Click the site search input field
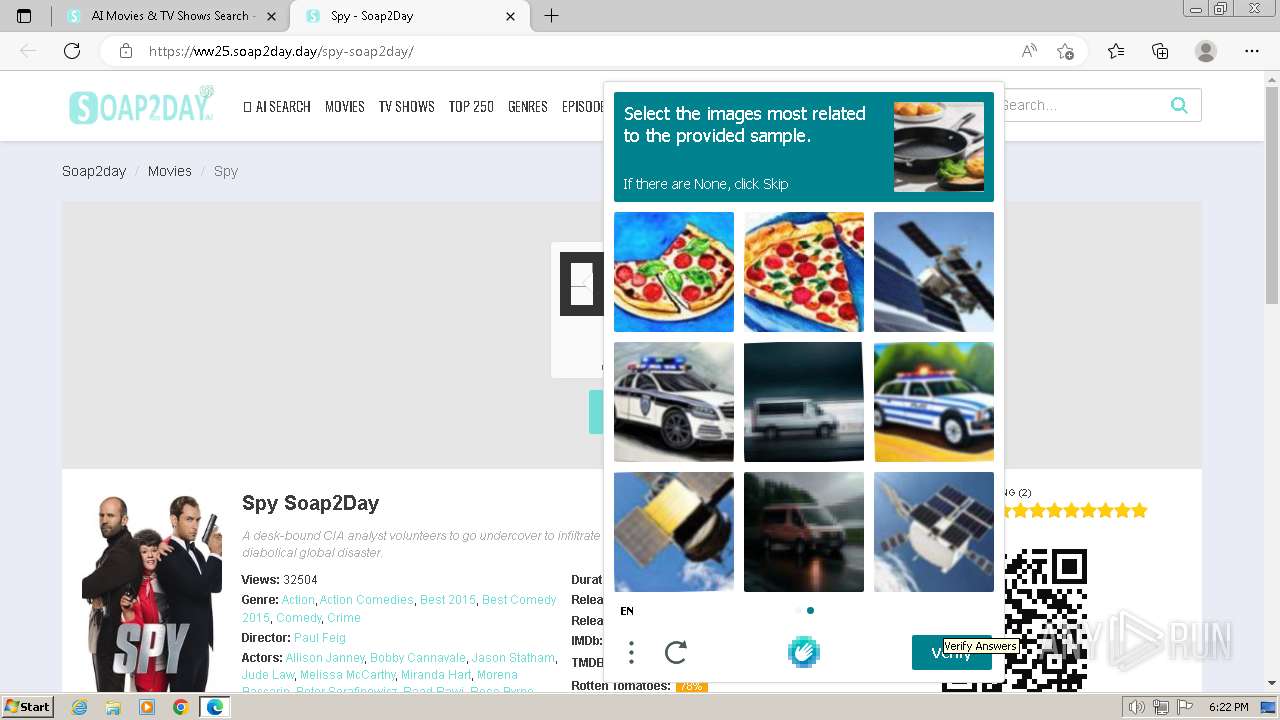 tap(1085, 105)
